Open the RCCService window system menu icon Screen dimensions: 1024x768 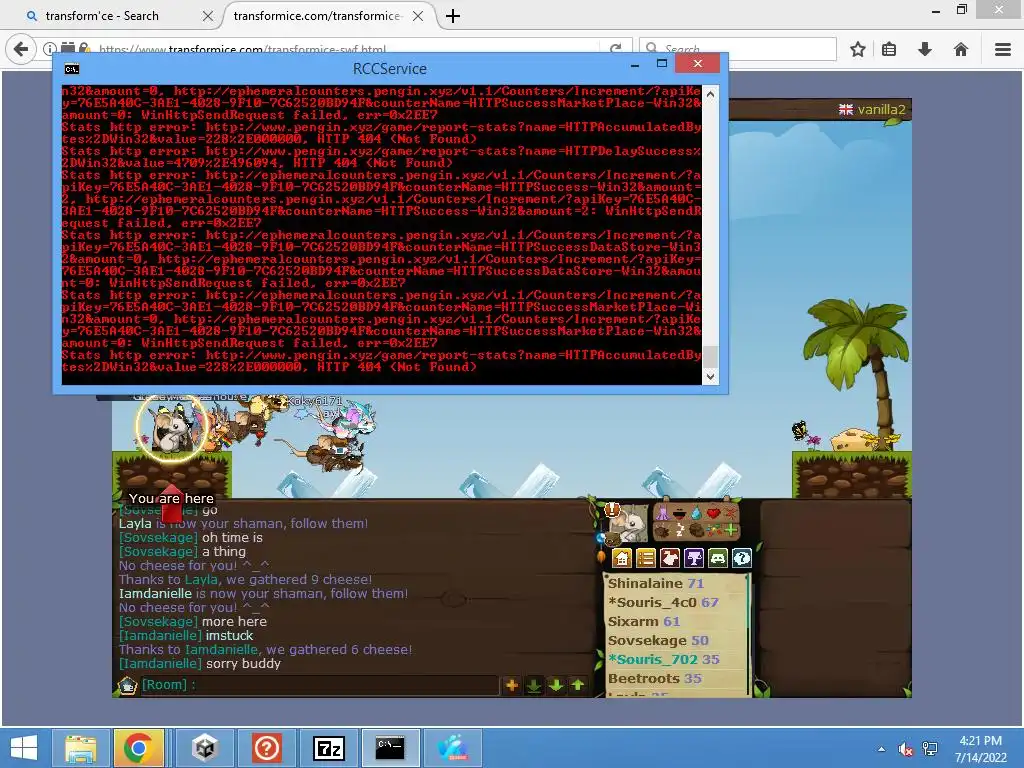point(72,69)
